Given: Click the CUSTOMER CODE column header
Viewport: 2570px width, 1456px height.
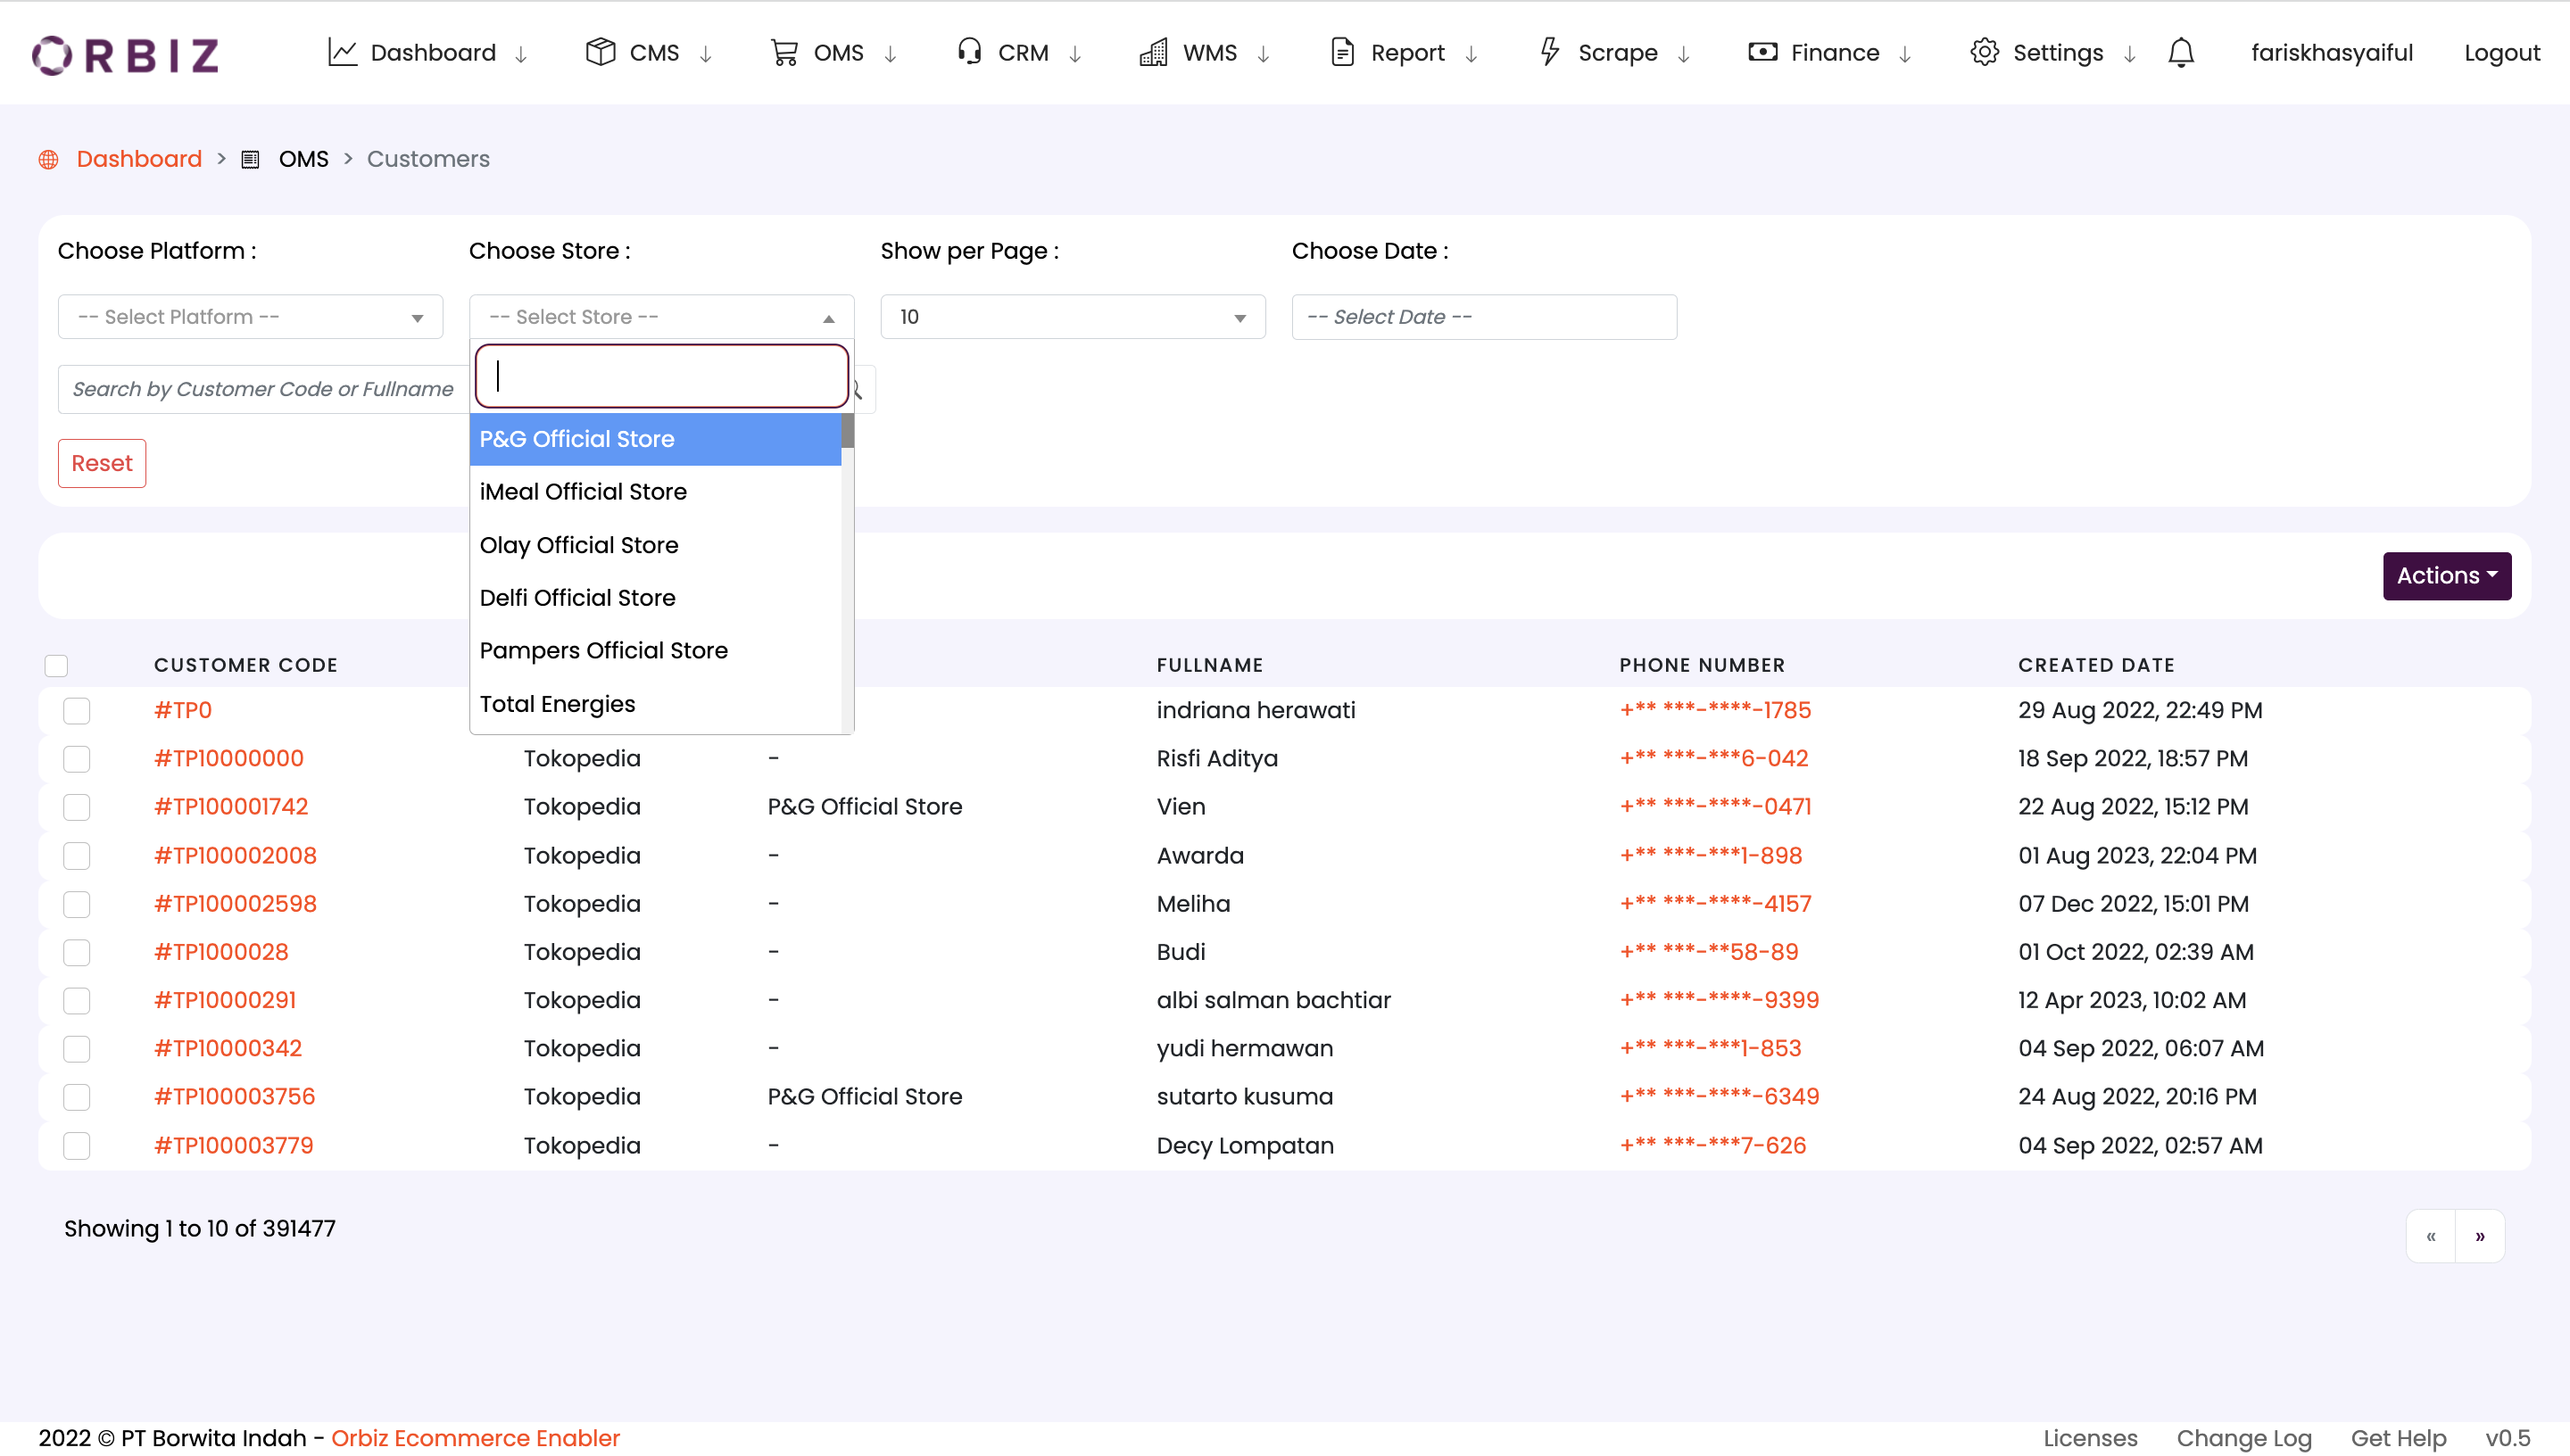Looking at the screenshot, I should click(246, 666).
